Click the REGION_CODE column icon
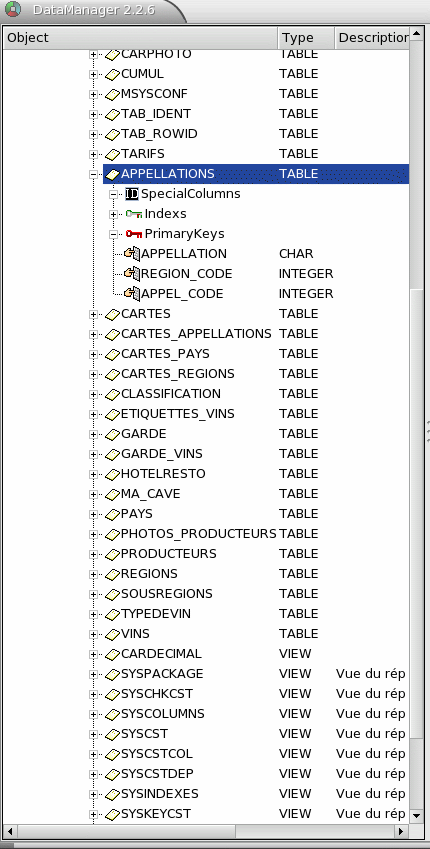This screenshot has height=849, width=430. pos(132,273)
